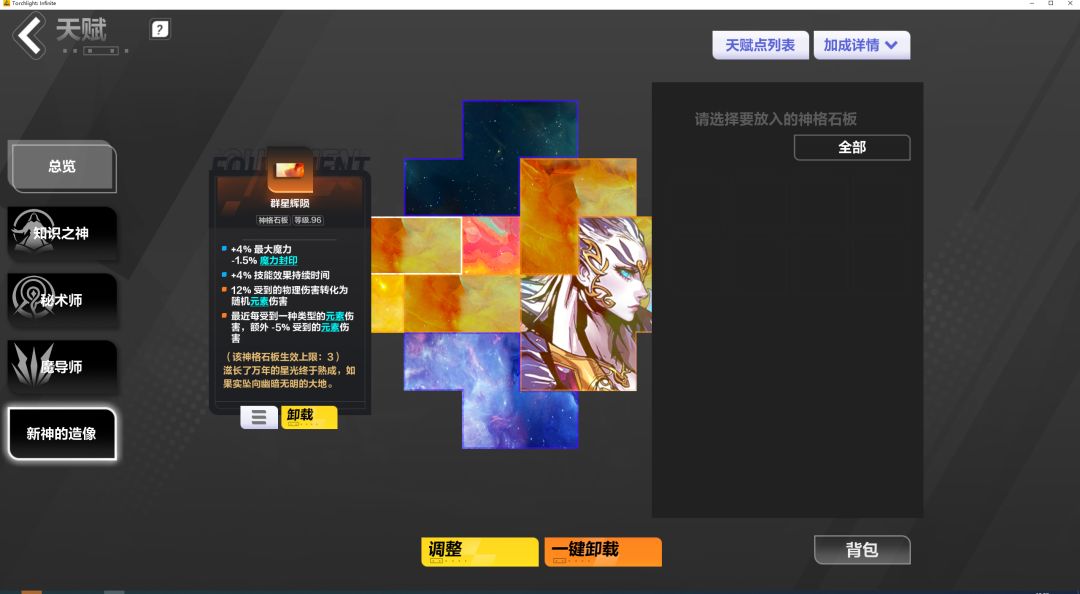Image resolution: width=1080 pixels, height=594 pixels.
Task: Select the red-pink nebula slate tile
Action: coord(490,245)
